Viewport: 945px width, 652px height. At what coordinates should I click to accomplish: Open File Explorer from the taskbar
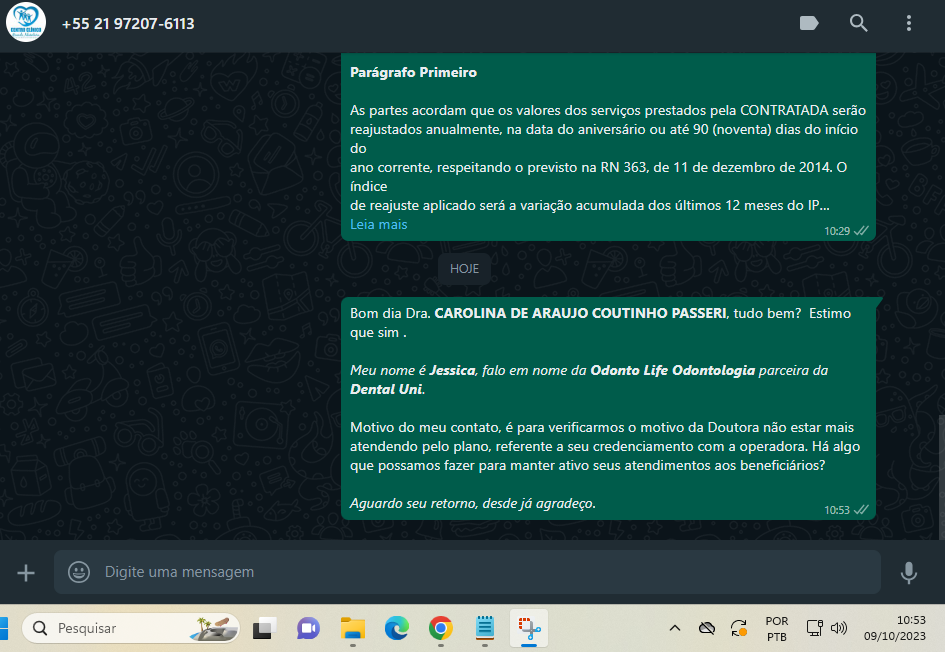point(353,628)
